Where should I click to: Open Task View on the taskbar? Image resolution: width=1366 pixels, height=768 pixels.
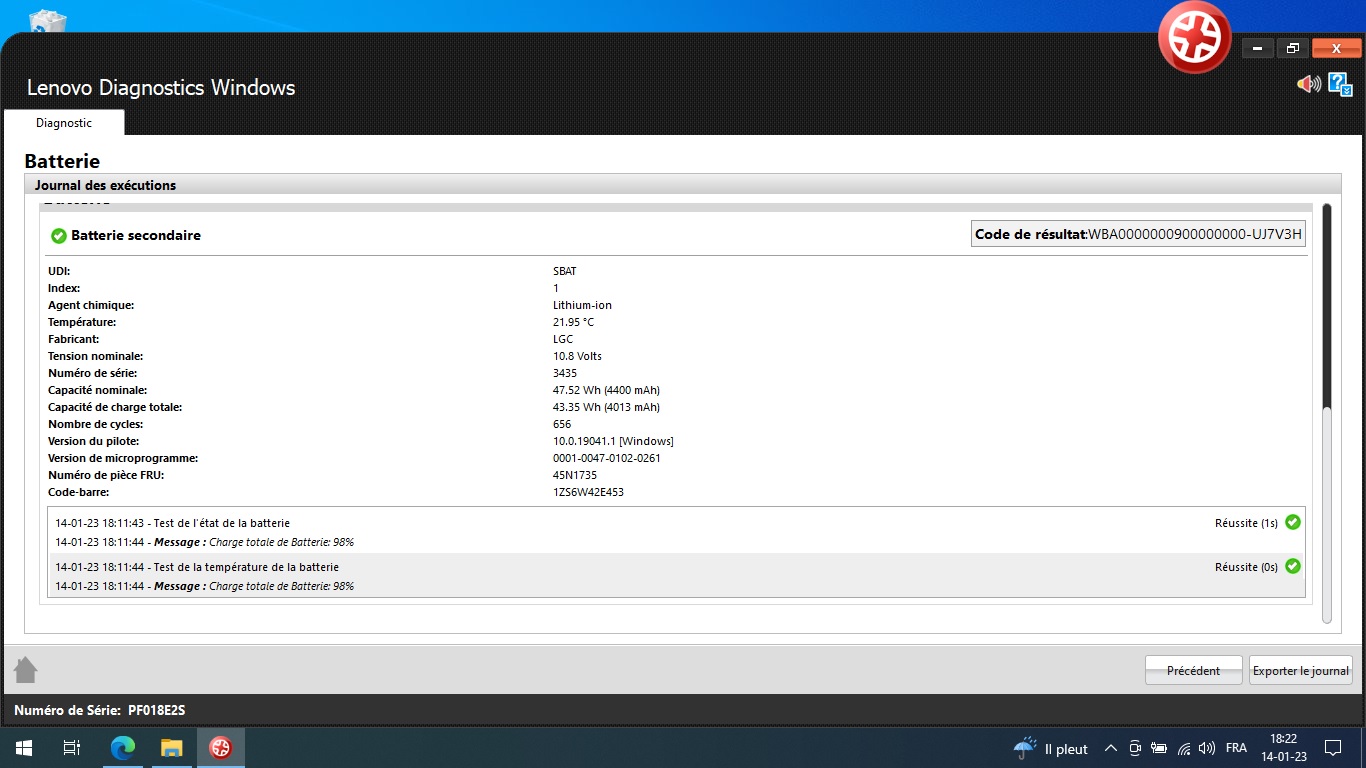[x=72, y=748]
